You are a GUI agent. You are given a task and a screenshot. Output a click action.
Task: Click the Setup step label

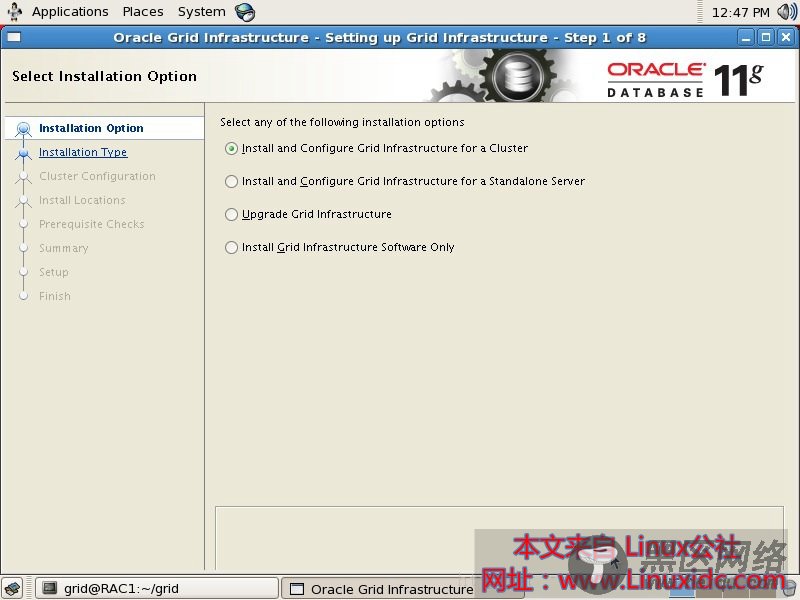click(x=54, y=272)
